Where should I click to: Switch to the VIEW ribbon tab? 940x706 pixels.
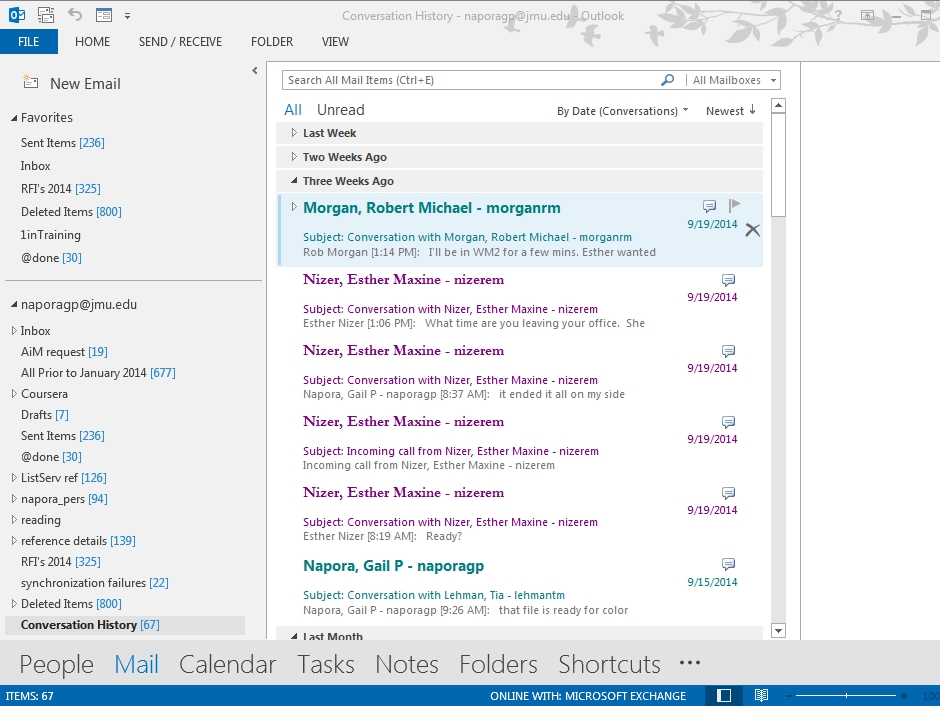tap(335, 42)
